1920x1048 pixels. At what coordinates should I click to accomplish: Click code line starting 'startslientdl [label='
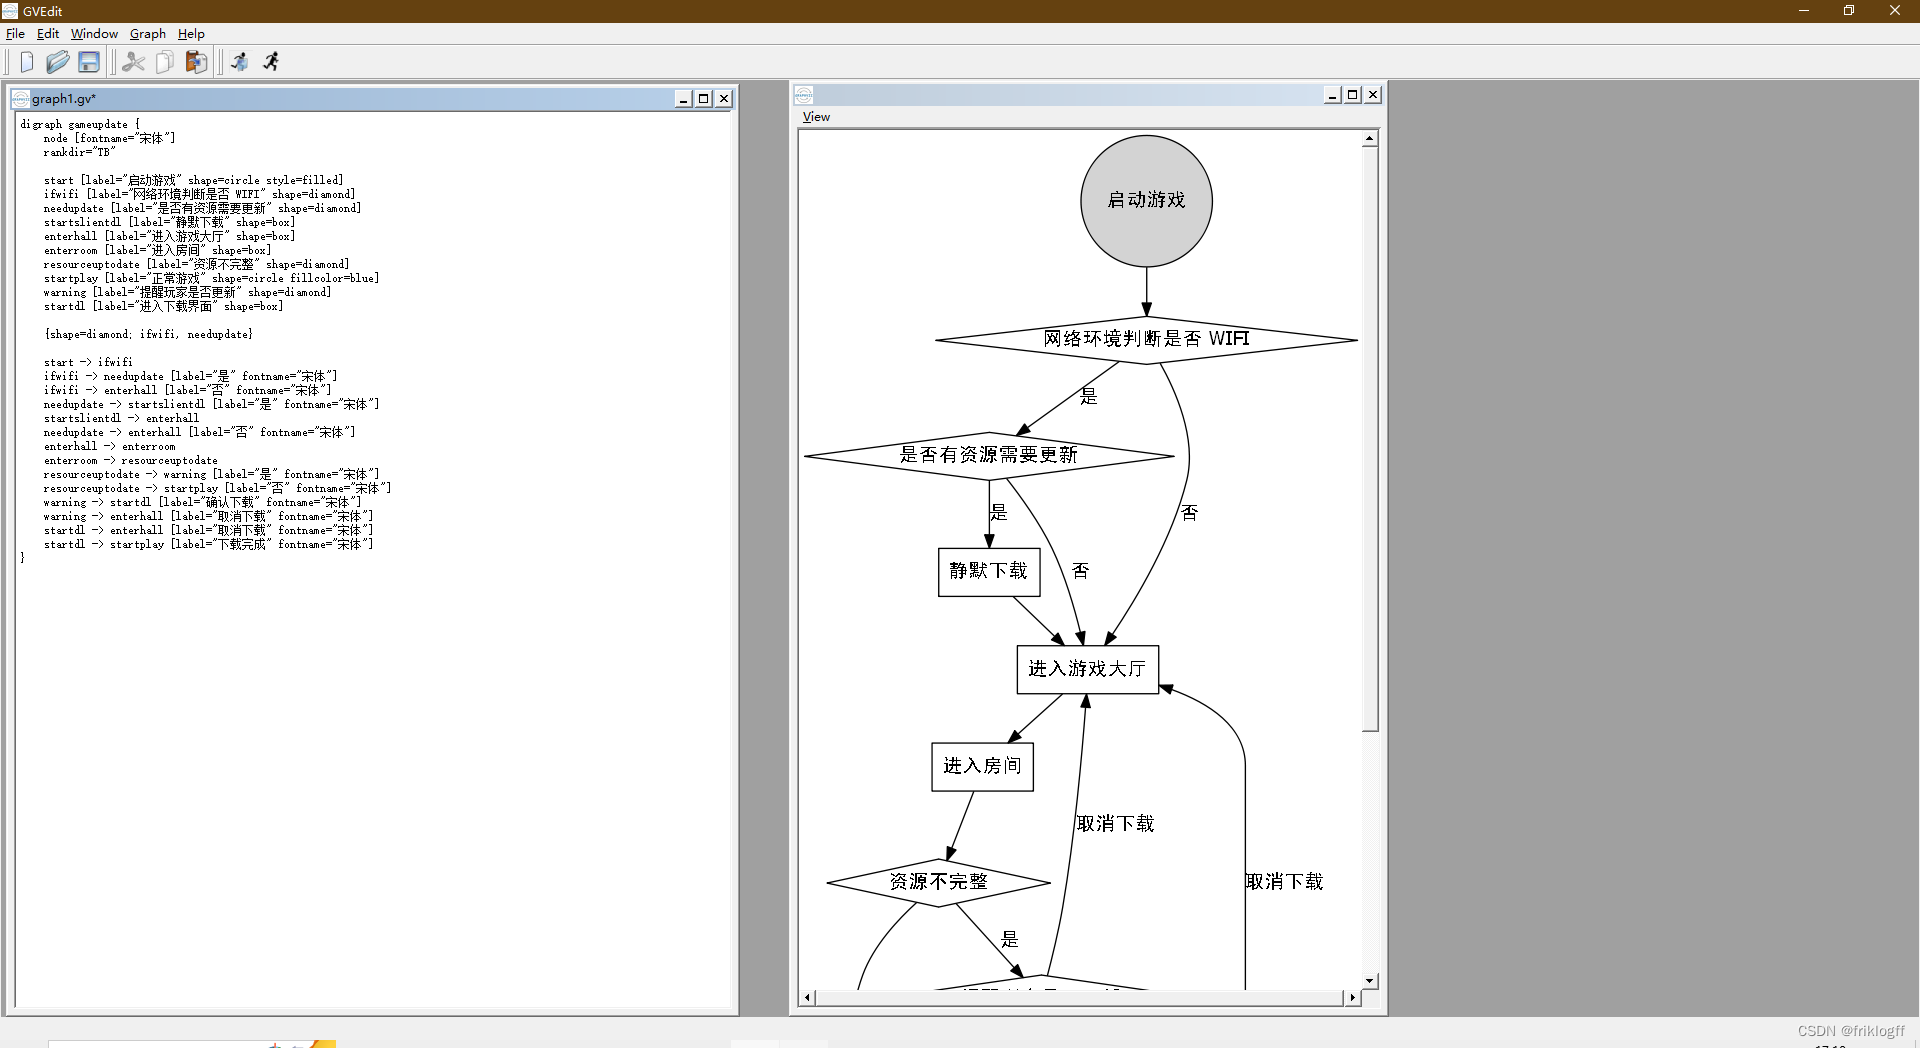click(x=170, y=223)
